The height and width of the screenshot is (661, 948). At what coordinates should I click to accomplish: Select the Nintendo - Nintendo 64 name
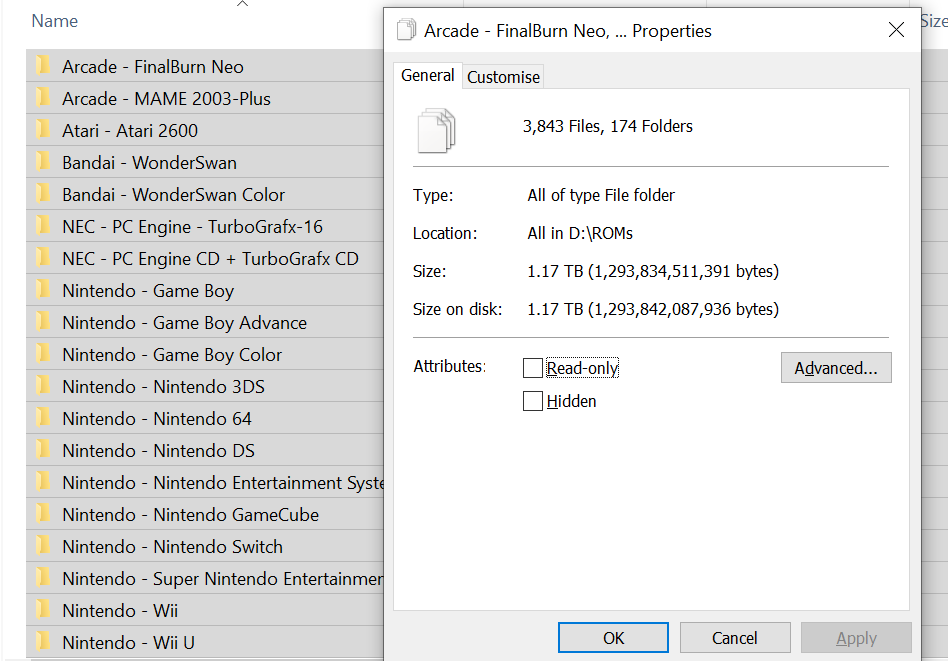pos(157,419)
